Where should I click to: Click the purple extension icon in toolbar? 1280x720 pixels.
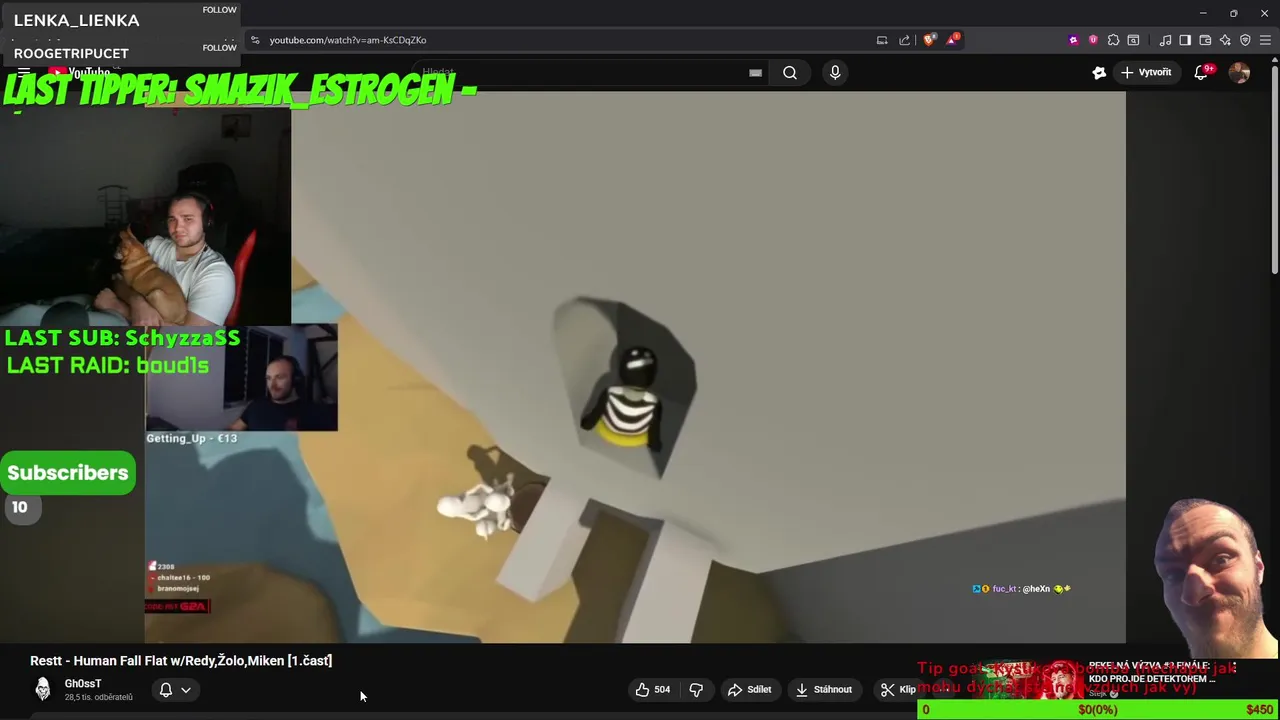tap(1073, 40)
